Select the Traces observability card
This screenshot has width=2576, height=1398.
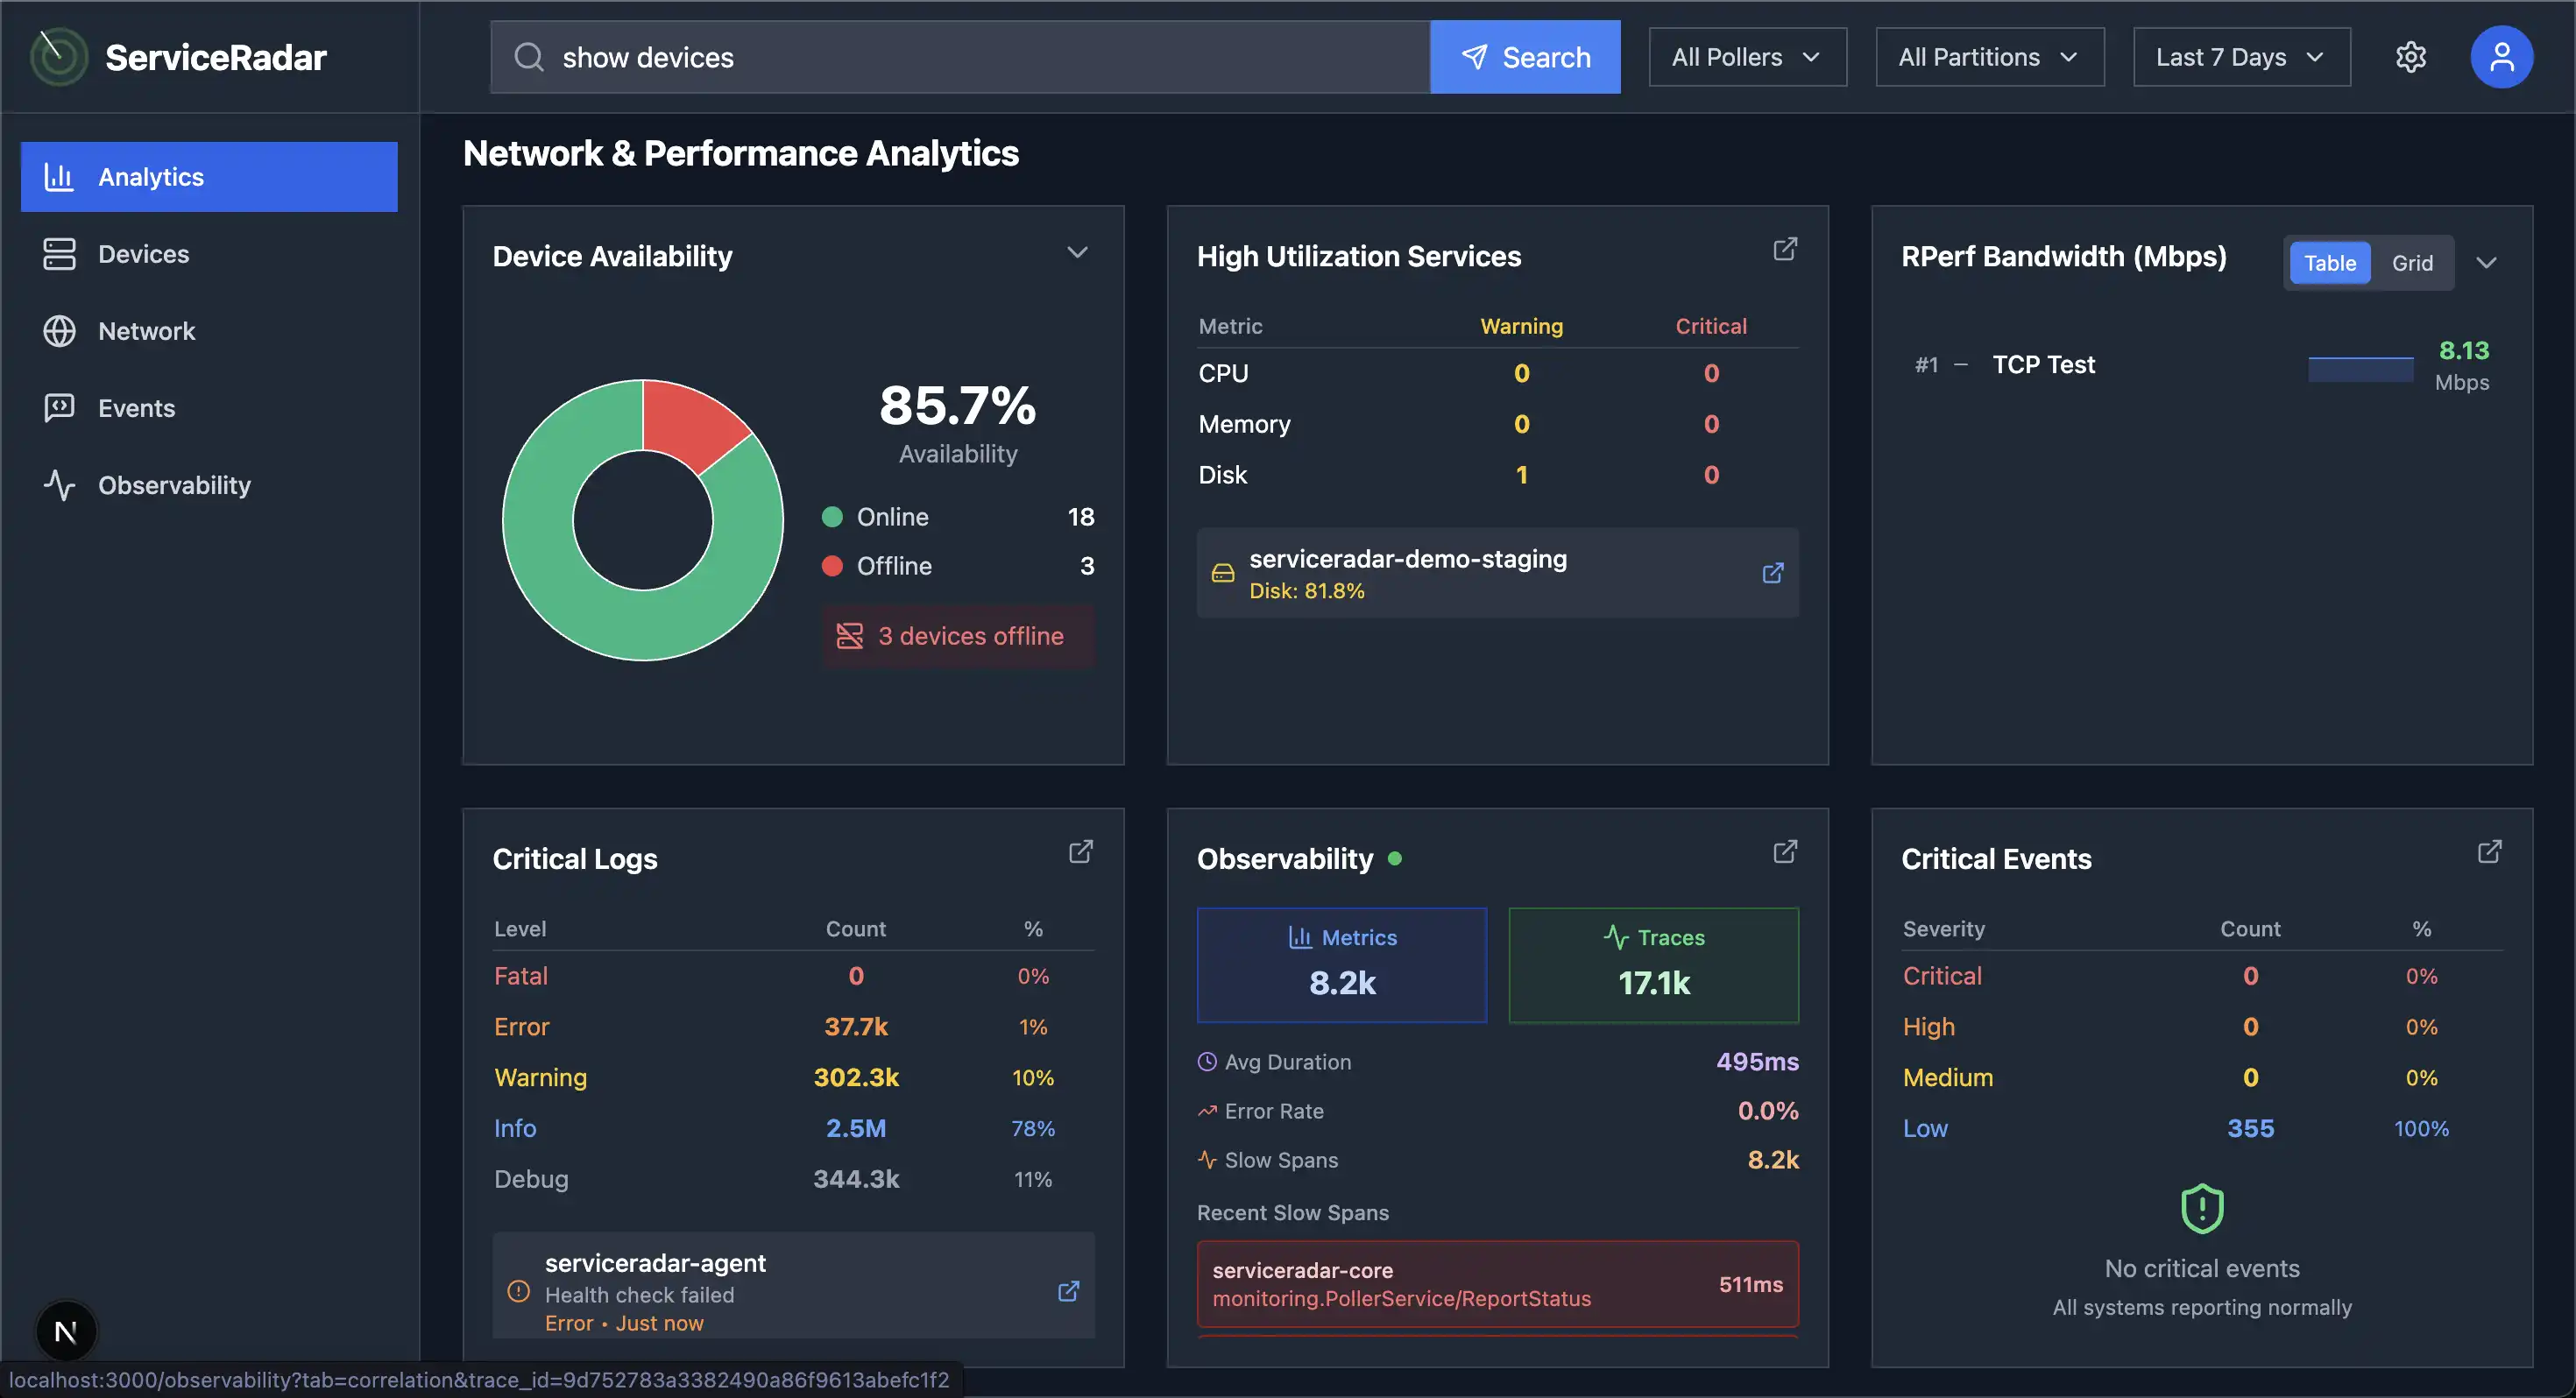click(1653, 964)
